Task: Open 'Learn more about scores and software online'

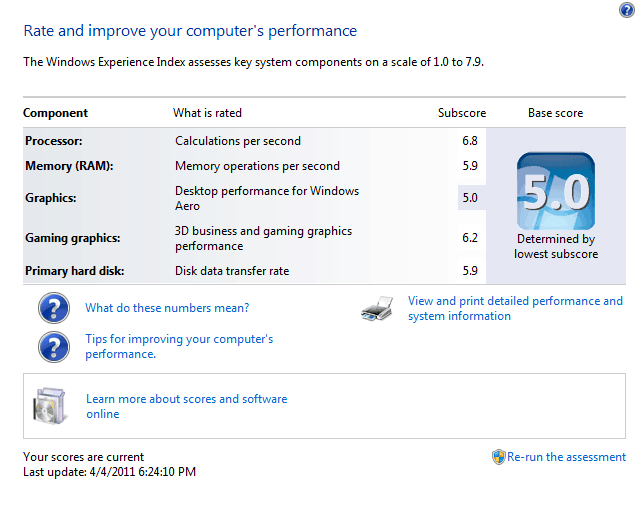Action: pyautogui.click(x=186, y=406)
